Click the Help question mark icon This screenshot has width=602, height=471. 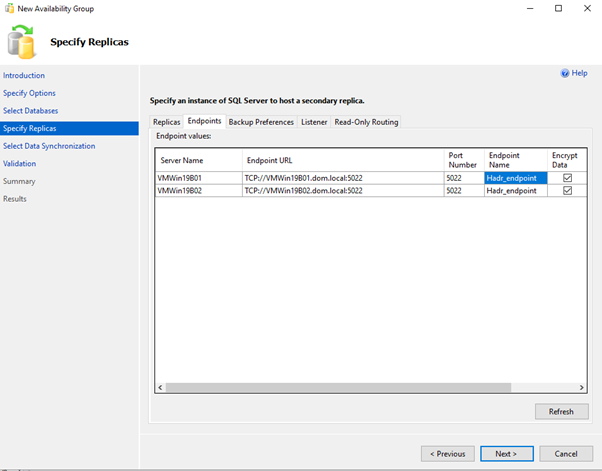tap(565, 73)
